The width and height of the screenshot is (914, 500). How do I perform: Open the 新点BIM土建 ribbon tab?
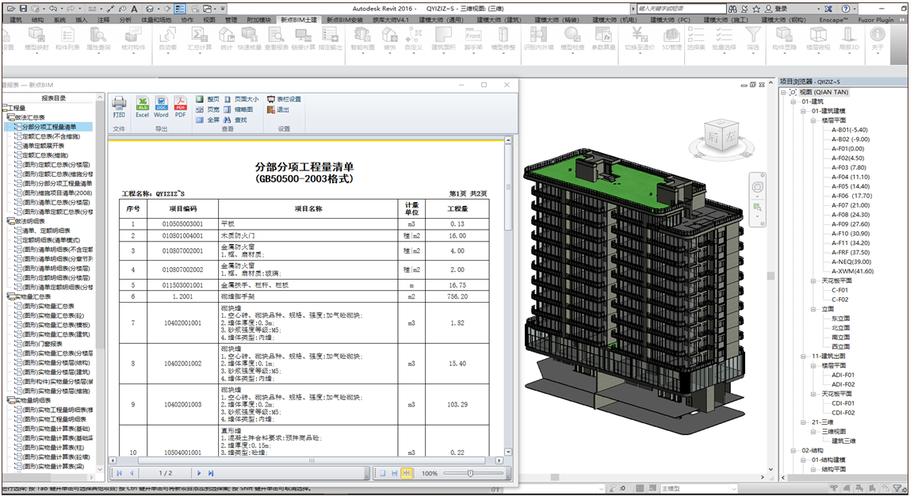[x=298, y=20]
